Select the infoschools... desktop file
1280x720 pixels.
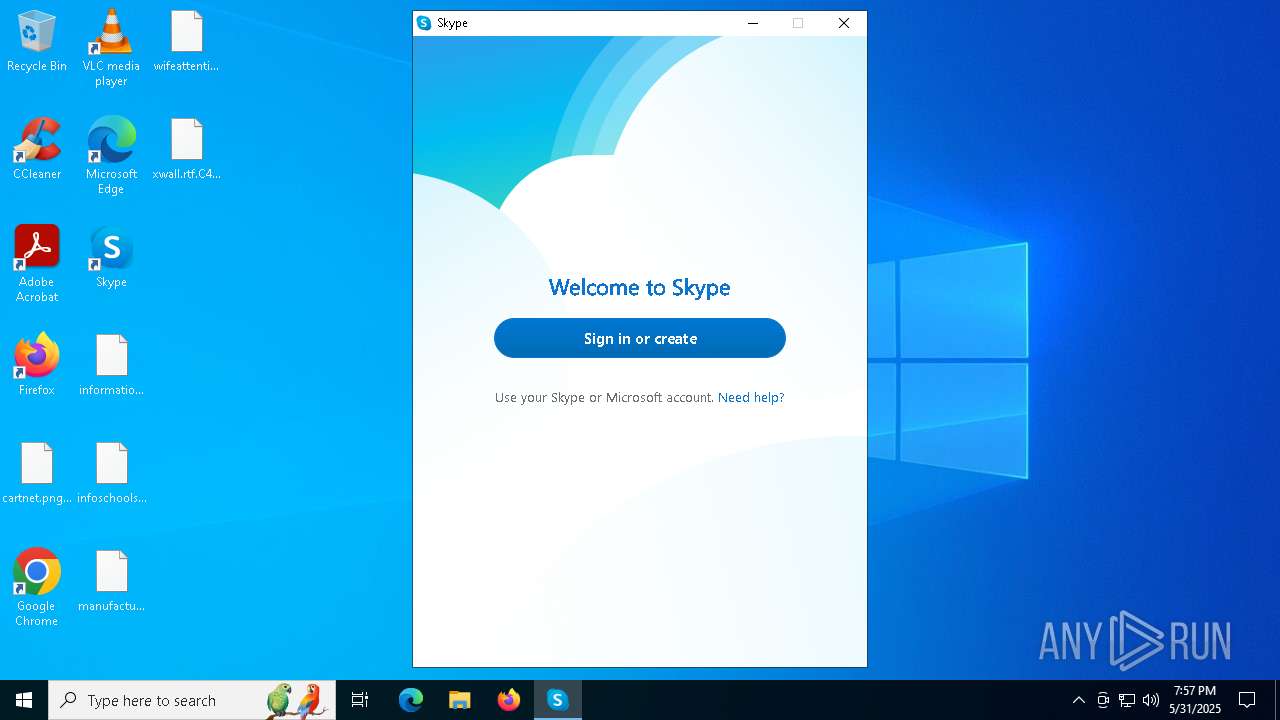pos(111,474)
